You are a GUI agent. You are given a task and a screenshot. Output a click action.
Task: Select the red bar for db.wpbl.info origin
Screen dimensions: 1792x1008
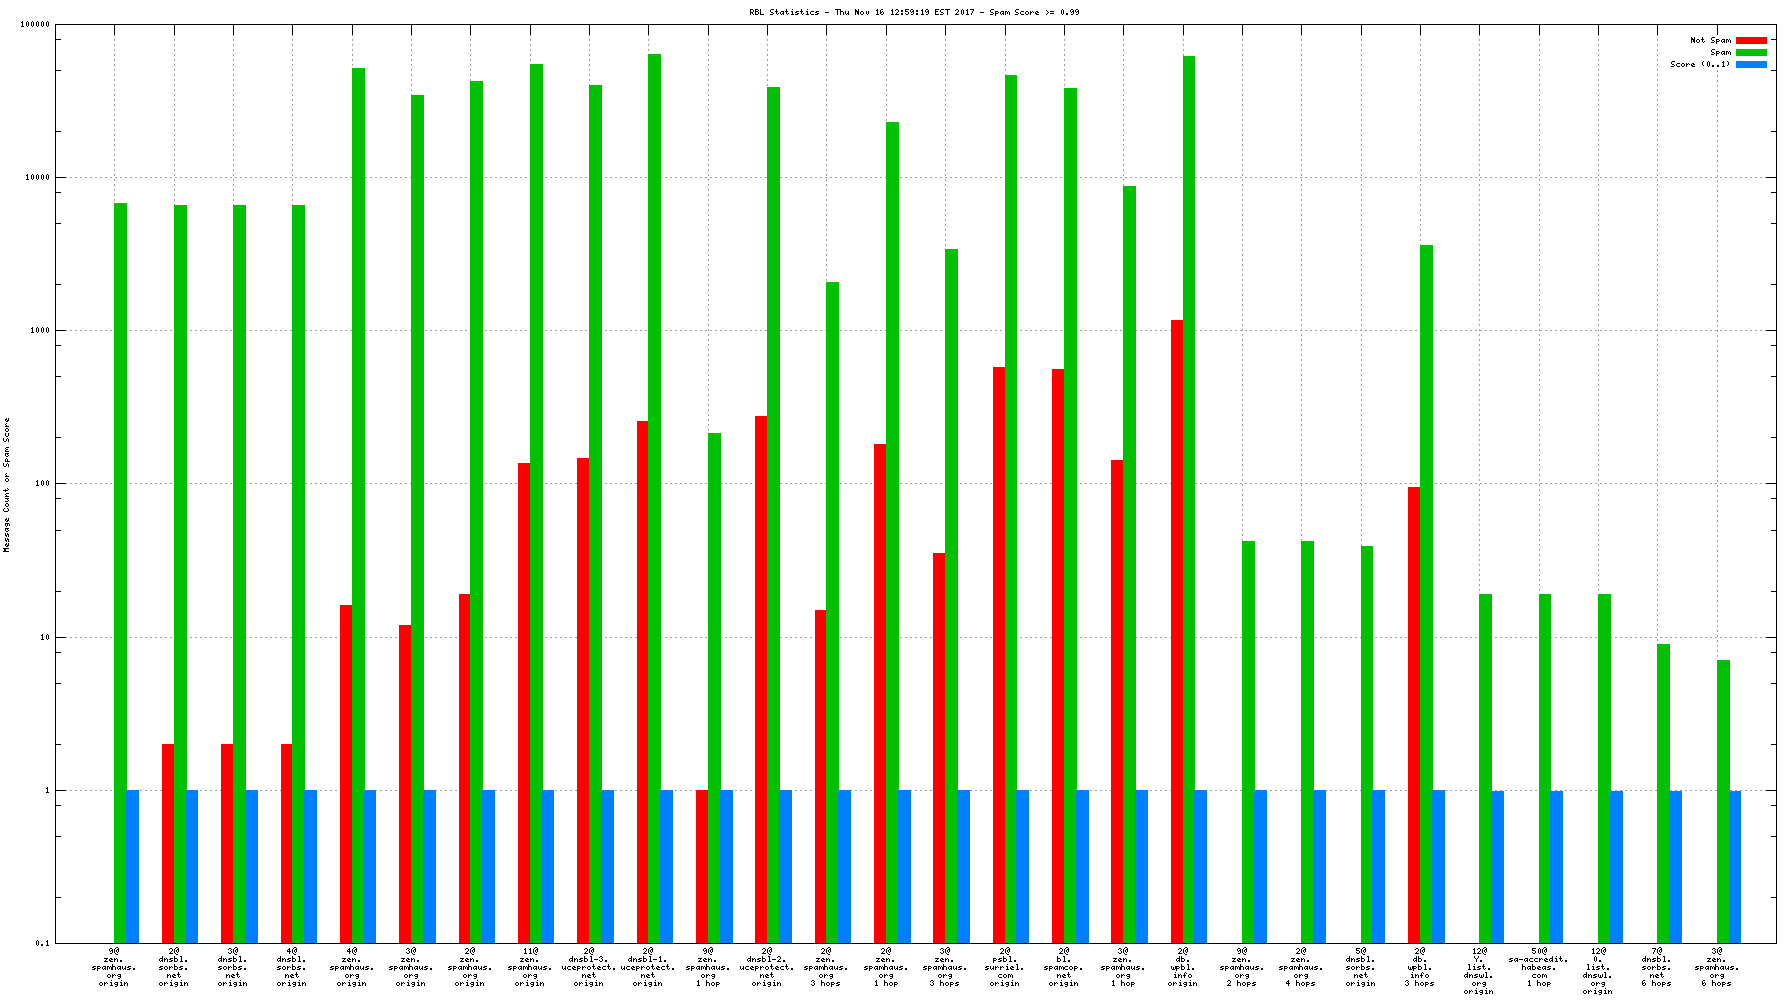[1177, 630]
